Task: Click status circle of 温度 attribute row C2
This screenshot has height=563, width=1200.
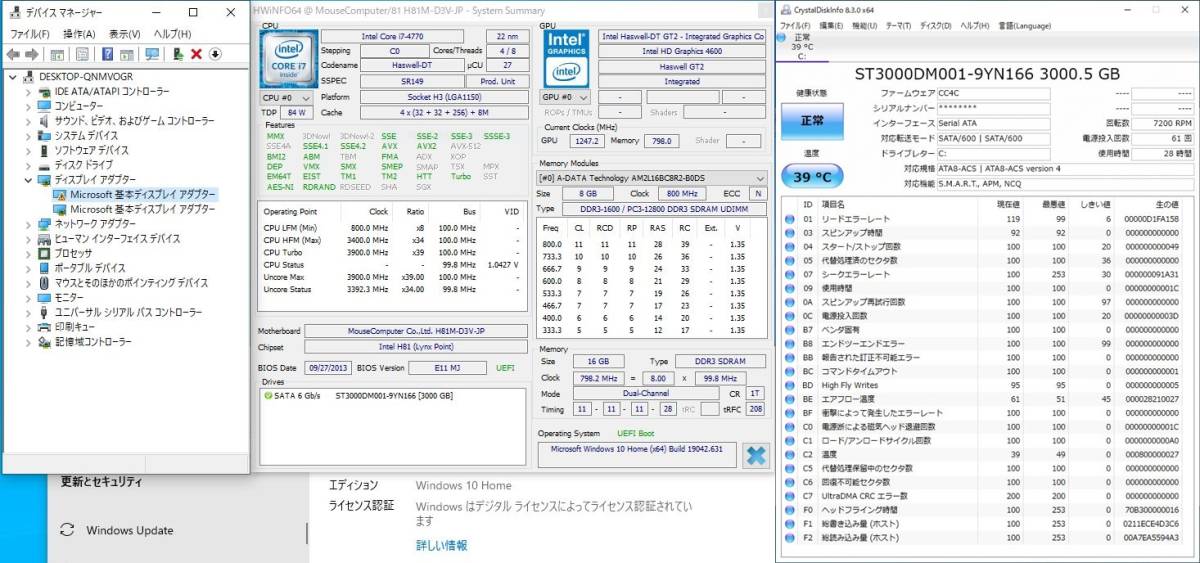Action: tap(791, 454)
